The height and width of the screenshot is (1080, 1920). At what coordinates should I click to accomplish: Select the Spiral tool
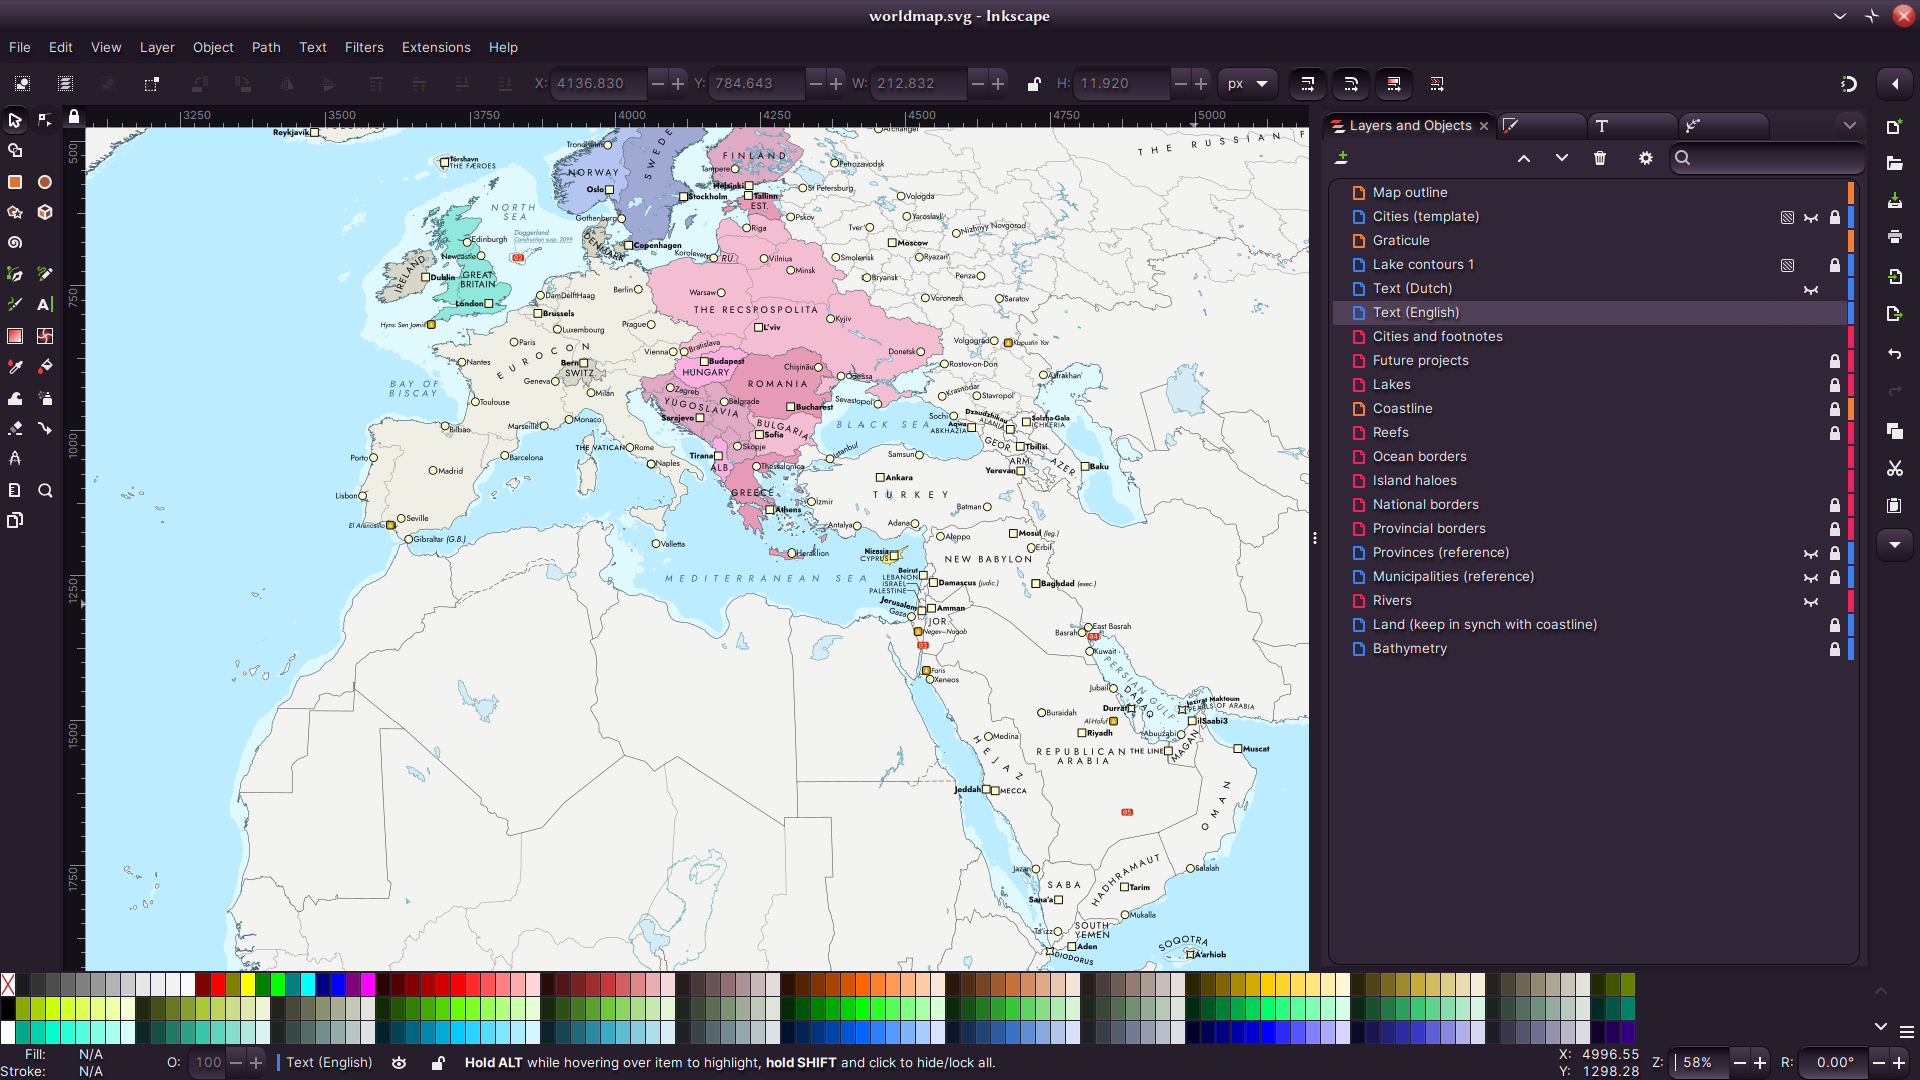[x=15, y=243]
